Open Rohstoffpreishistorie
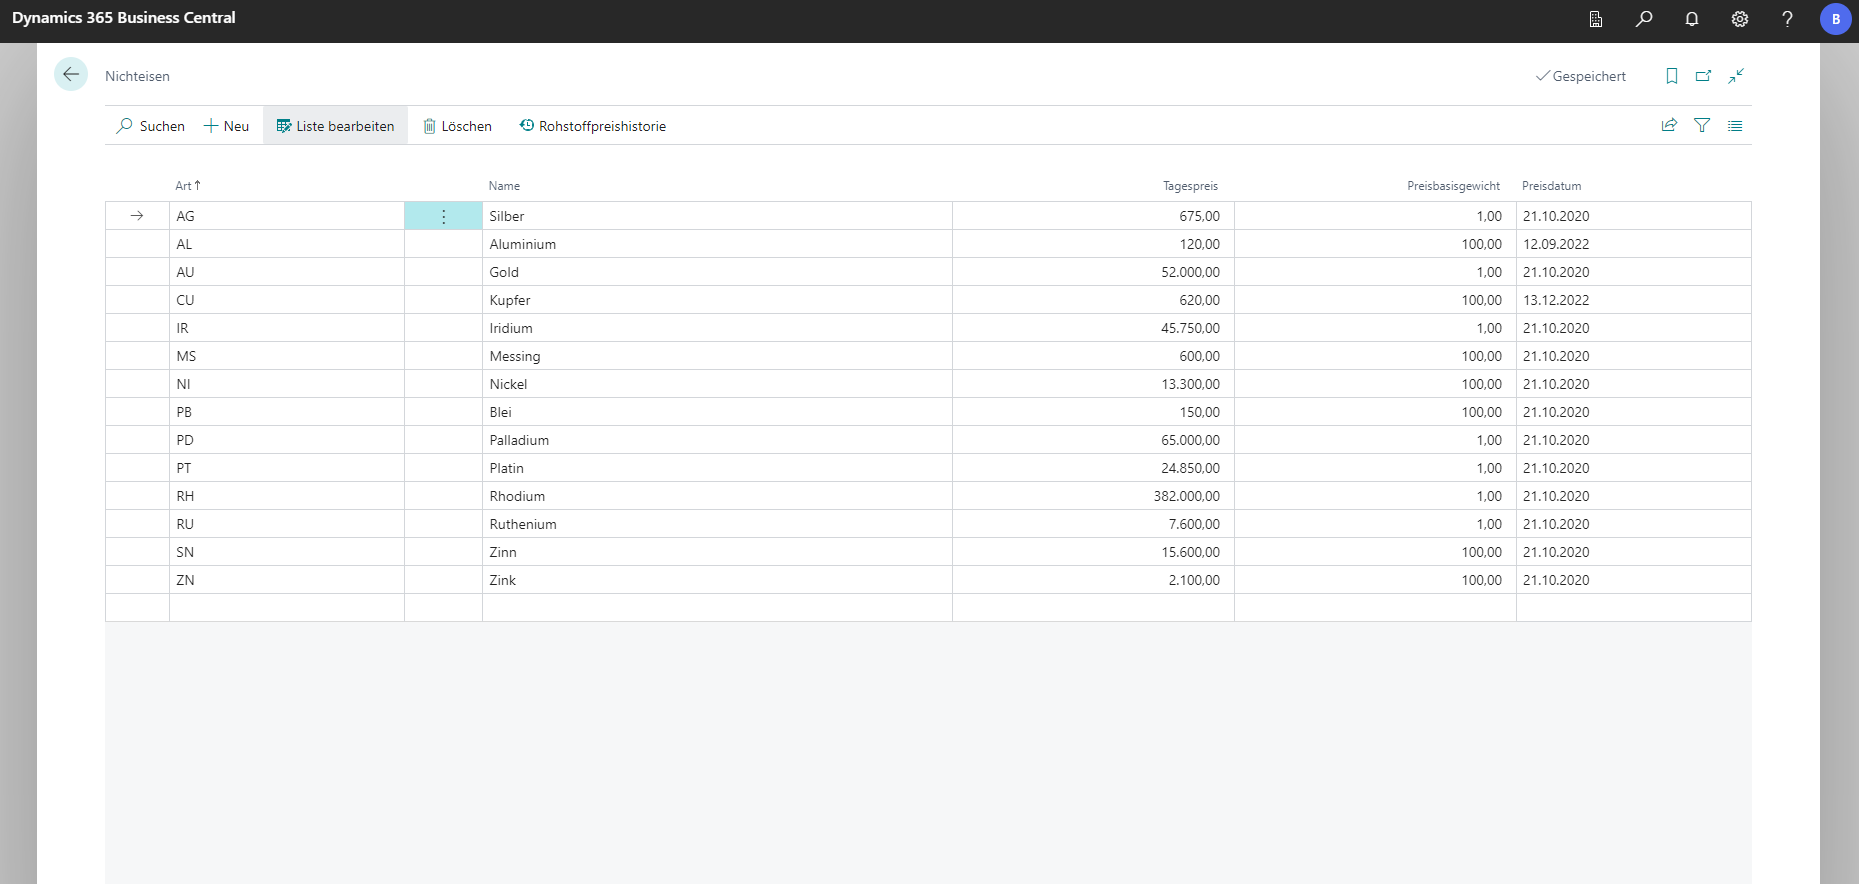Viewport: 1859px width, 884px height. tap(592, 126)
